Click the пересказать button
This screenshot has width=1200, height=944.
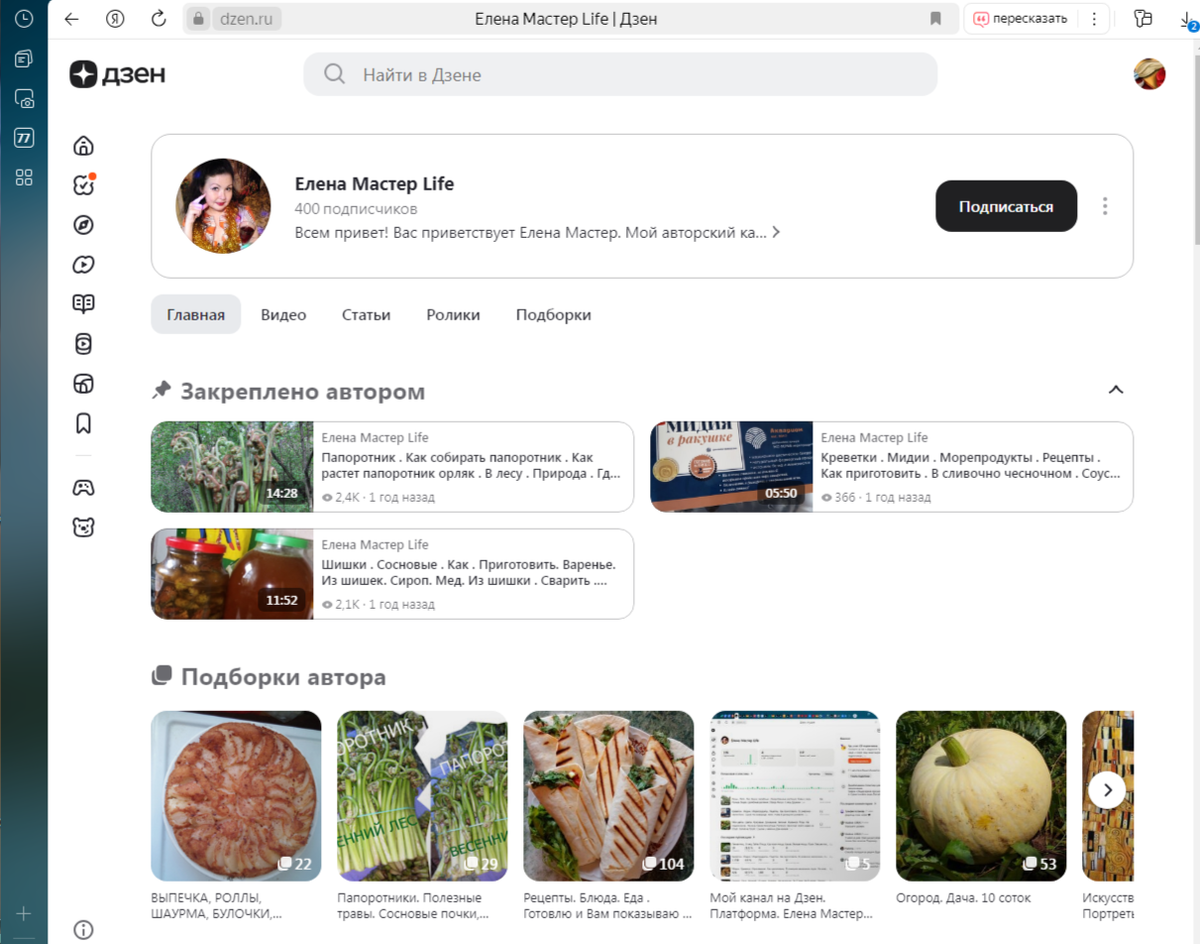point(1021,18)
